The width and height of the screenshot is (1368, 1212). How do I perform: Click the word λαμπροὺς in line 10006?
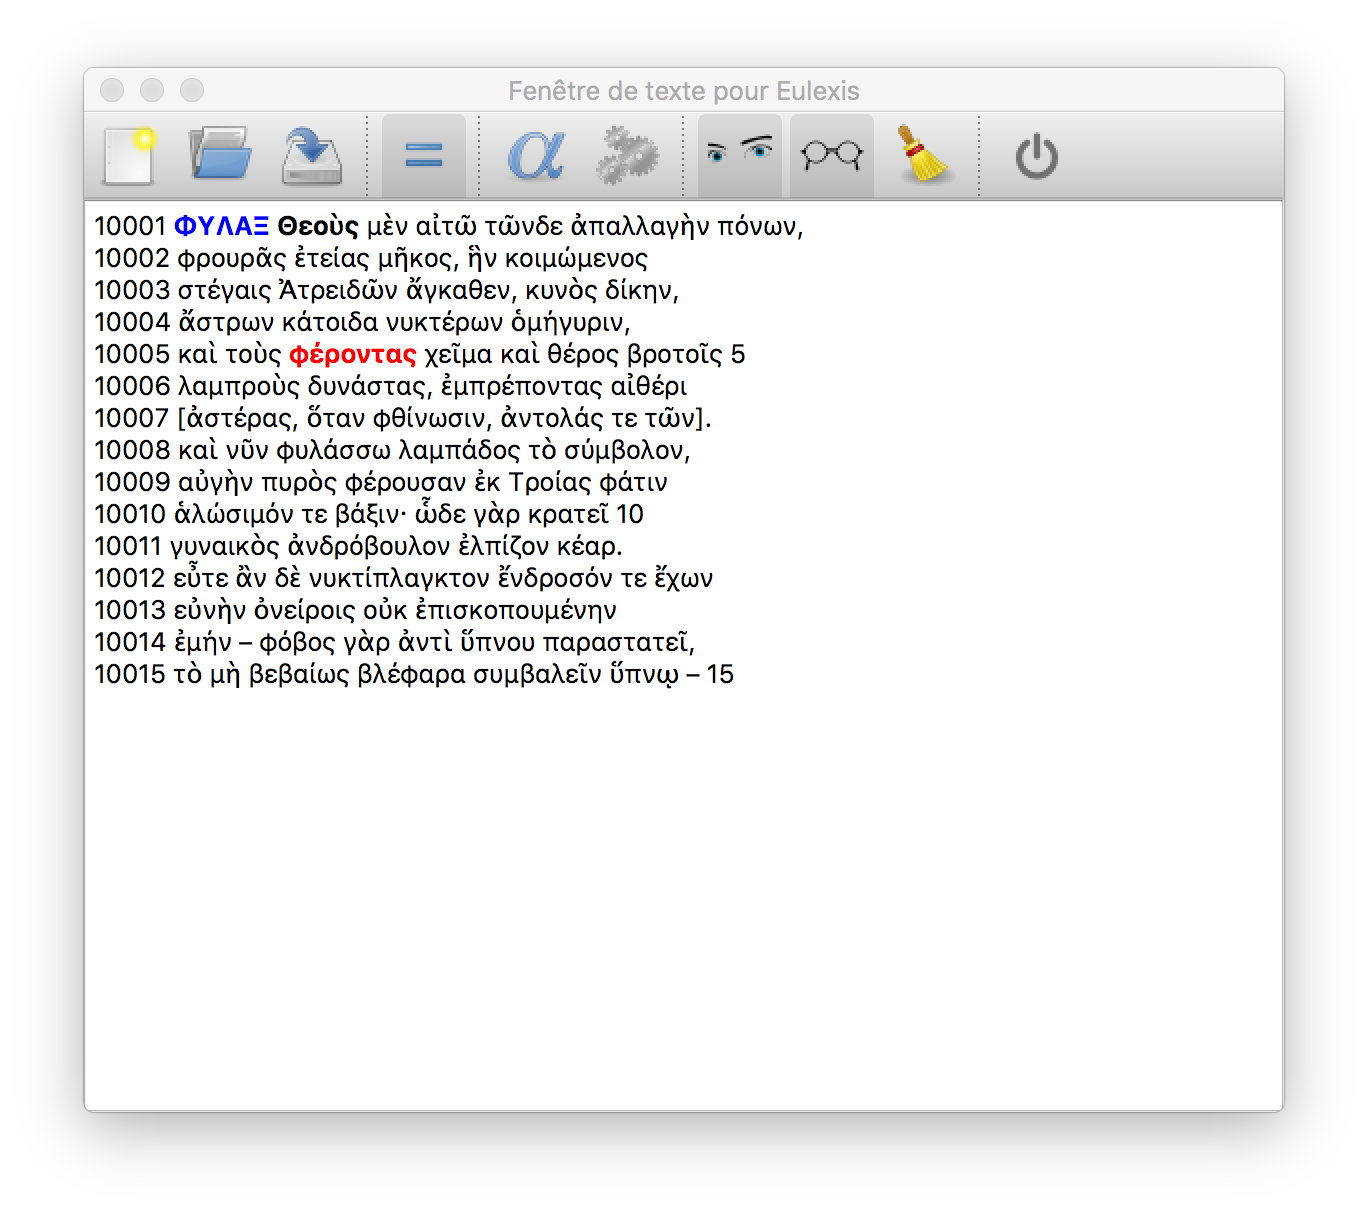coord(239,386)
